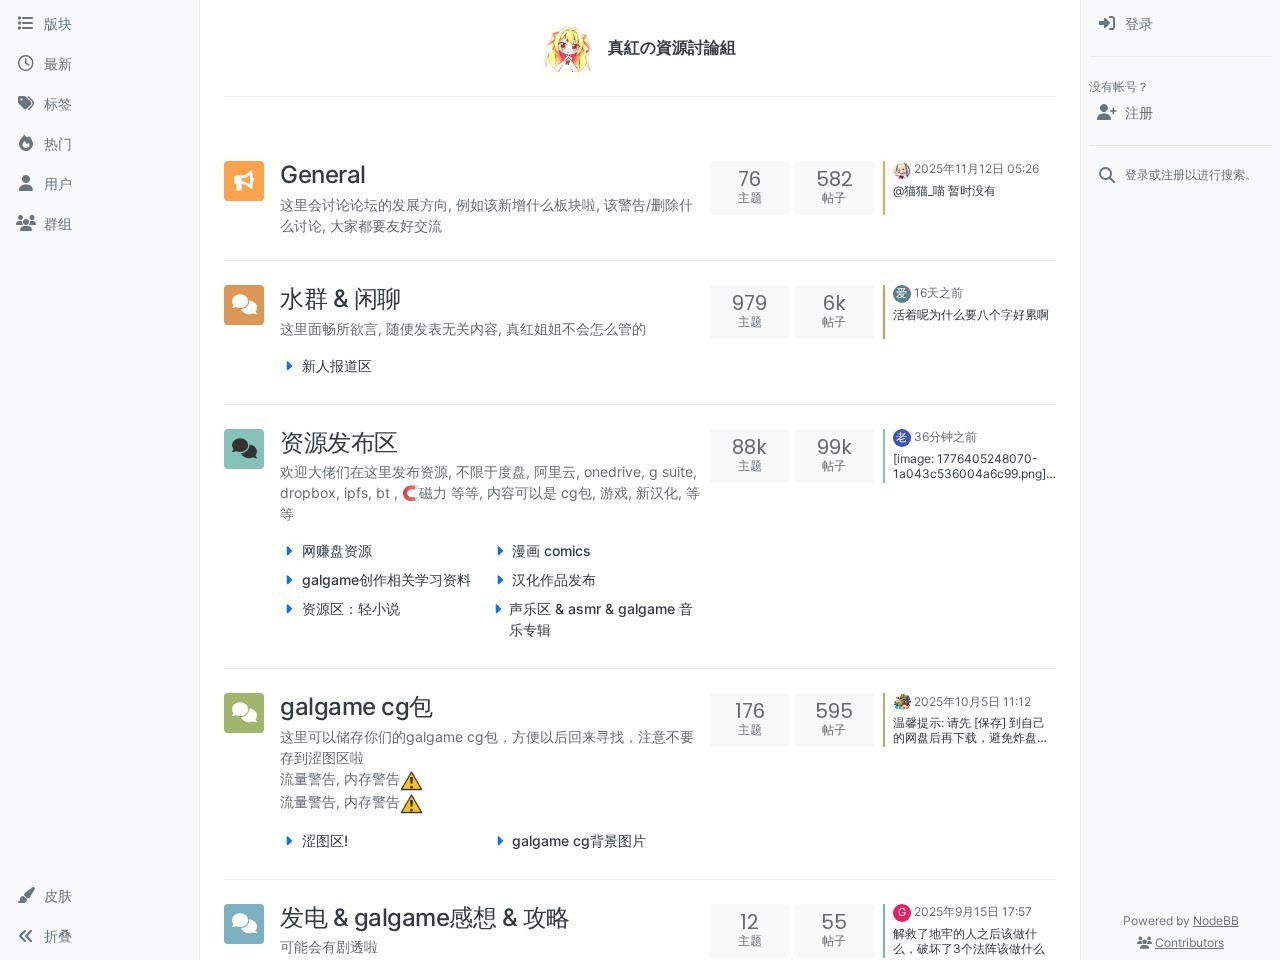Open the 网赚盘资源 subcategory

336,551
